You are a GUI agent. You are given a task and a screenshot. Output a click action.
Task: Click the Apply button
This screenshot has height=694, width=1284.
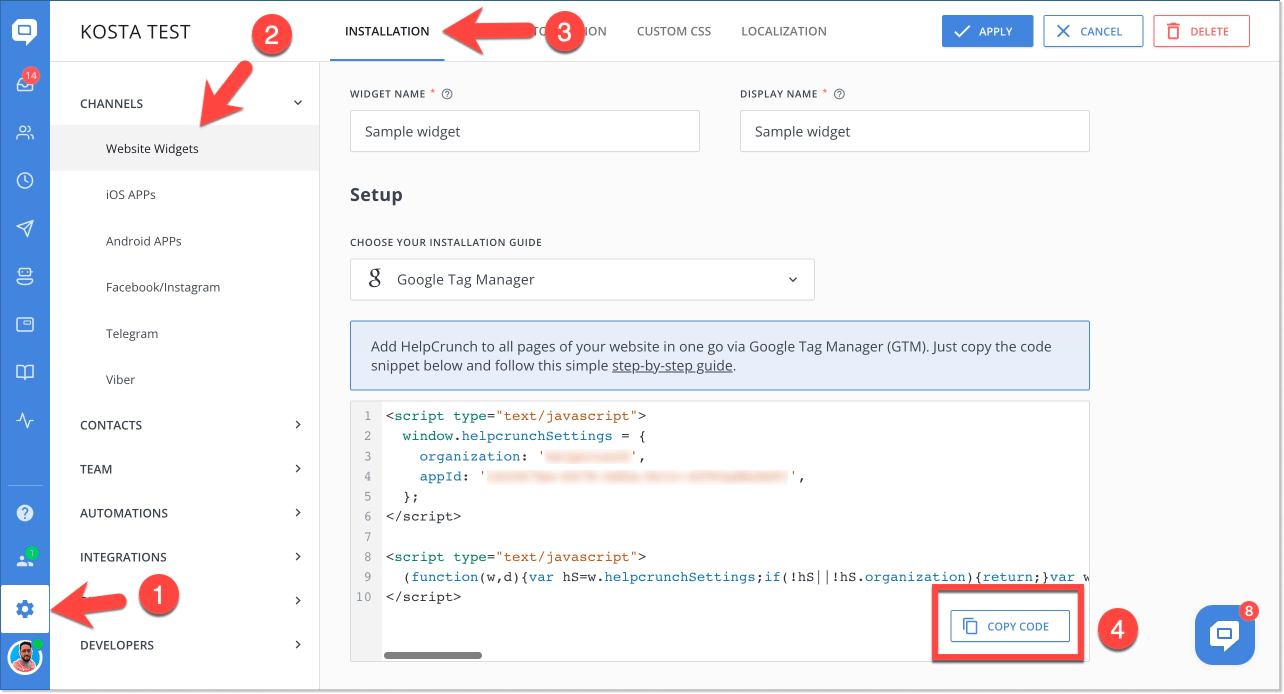987,31
